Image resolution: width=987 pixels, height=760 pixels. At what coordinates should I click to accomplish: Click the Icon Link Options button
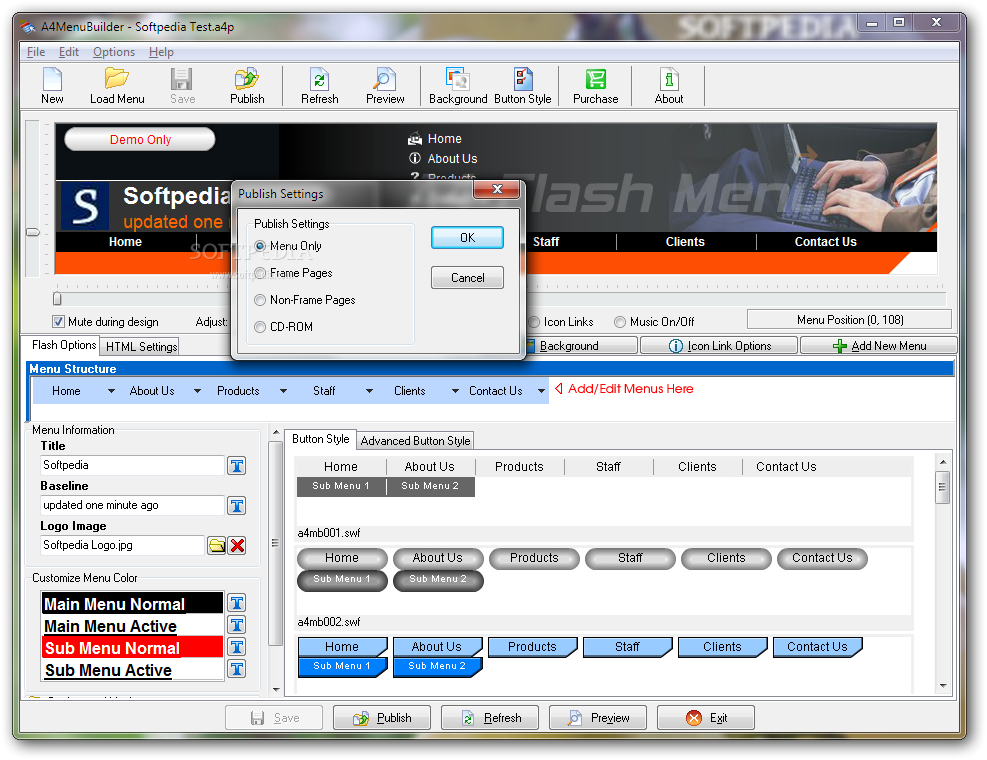point(719,346)
